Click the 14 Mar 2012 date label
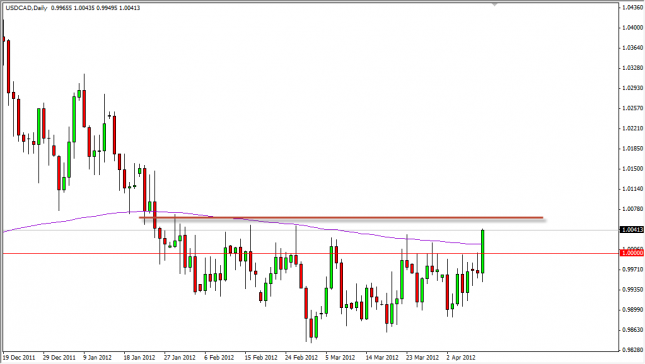Screen dimensions: 645x364 (382, 357)
